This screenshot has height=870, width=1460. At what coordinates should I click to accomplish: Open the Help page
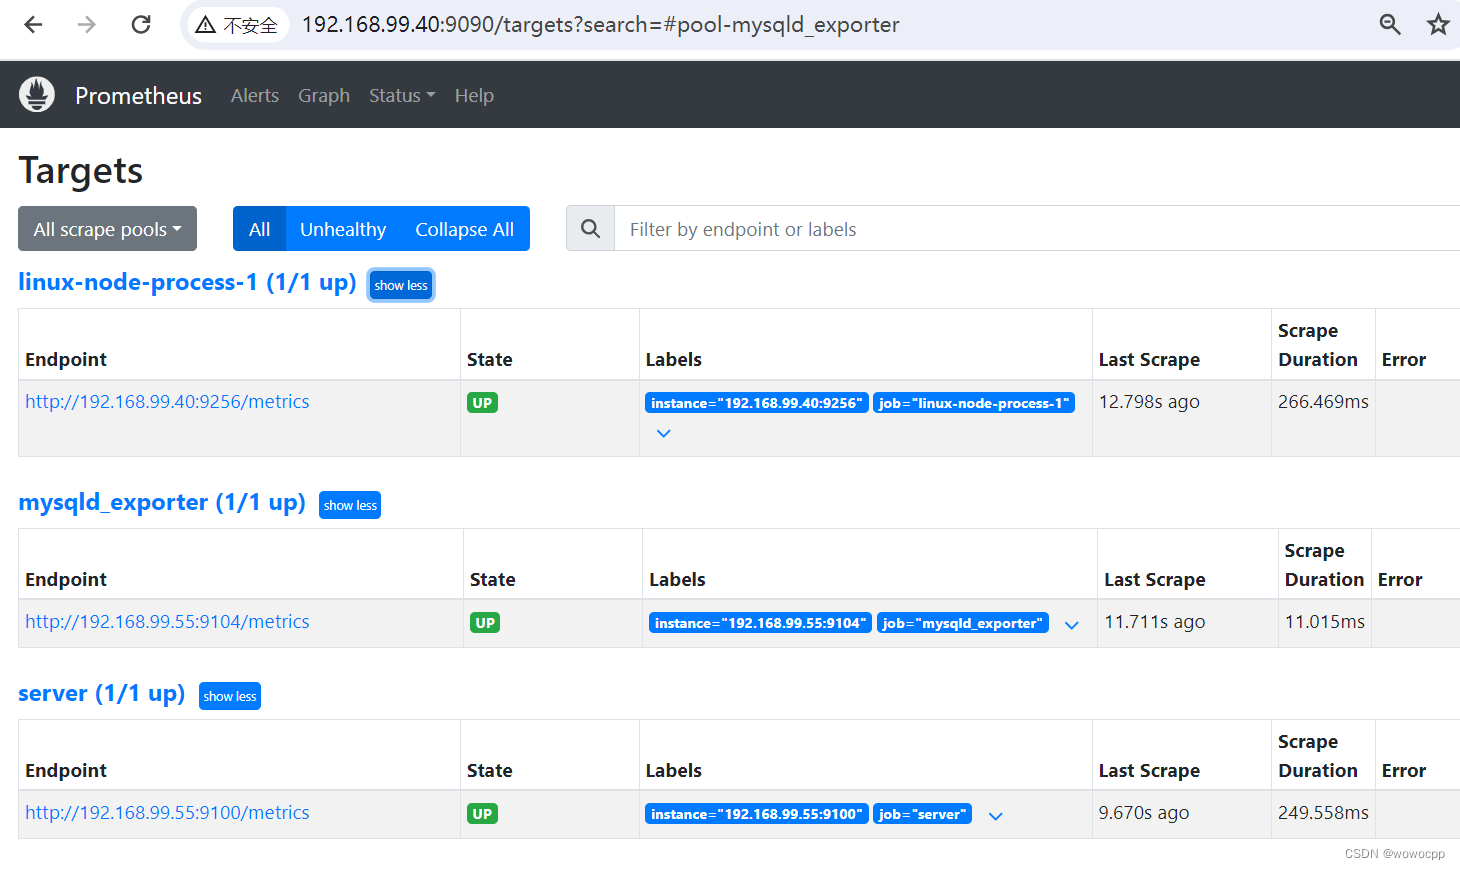point(474,95)
